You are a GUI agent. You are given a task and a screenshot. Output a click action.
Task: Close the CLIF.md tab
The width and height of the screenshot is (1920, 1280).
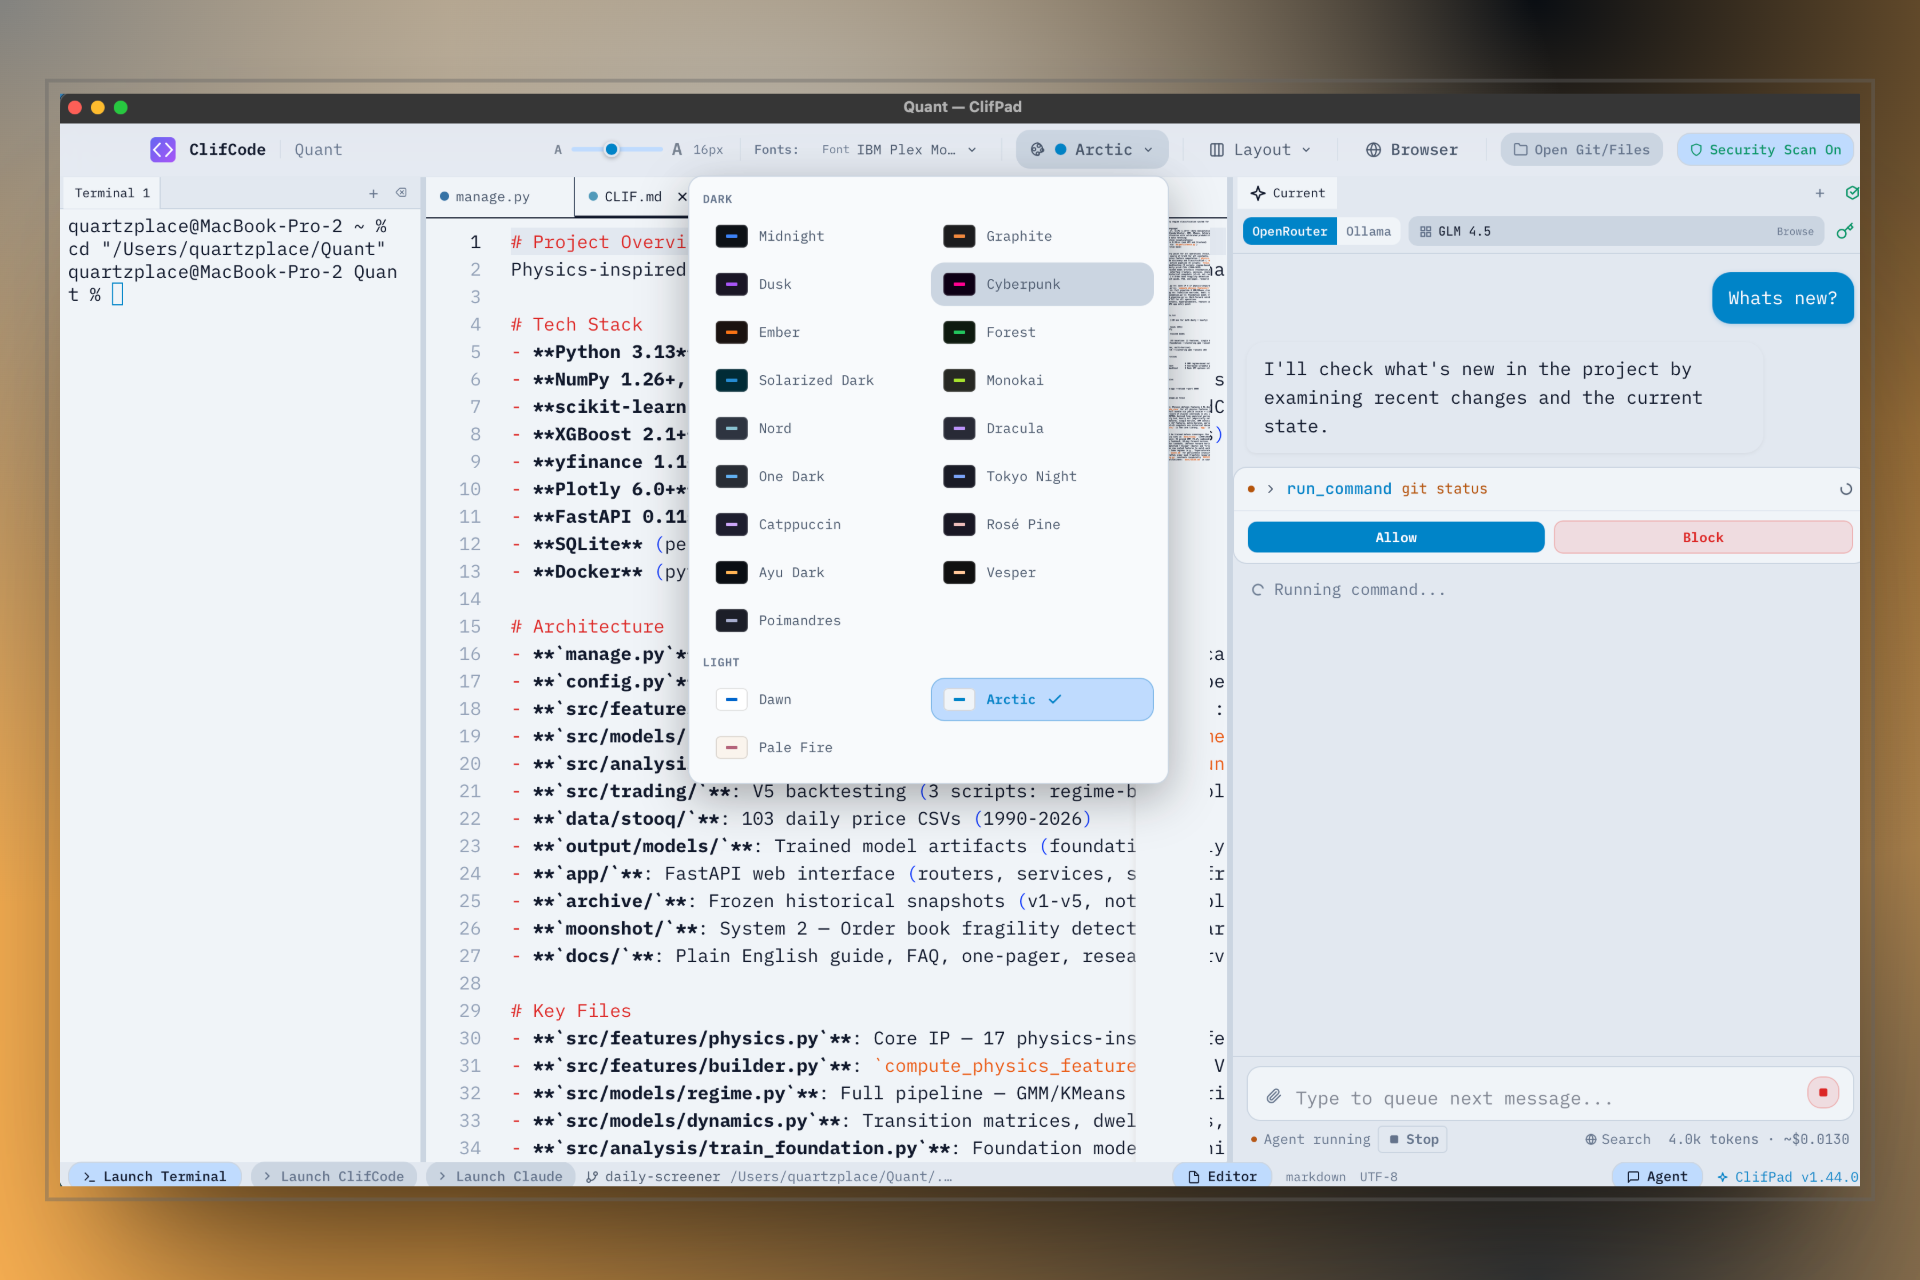682,196
